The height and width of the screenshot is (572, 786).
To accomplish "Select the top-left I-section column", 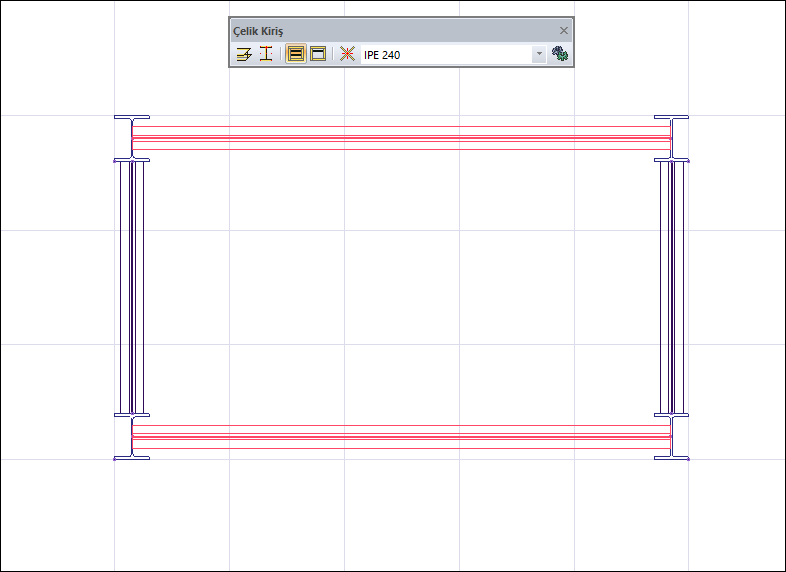I will (132, 138).
